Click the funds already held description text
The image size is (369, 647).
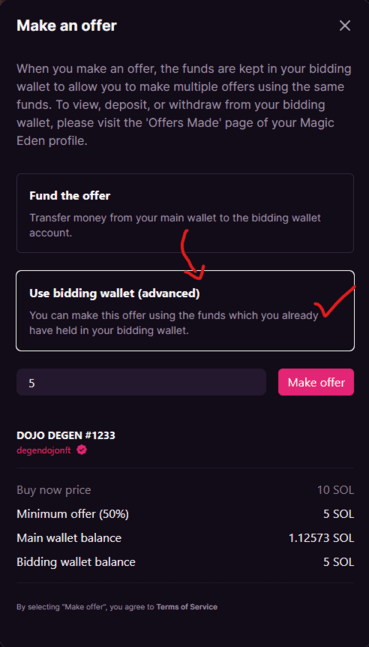tap(174, 323)
